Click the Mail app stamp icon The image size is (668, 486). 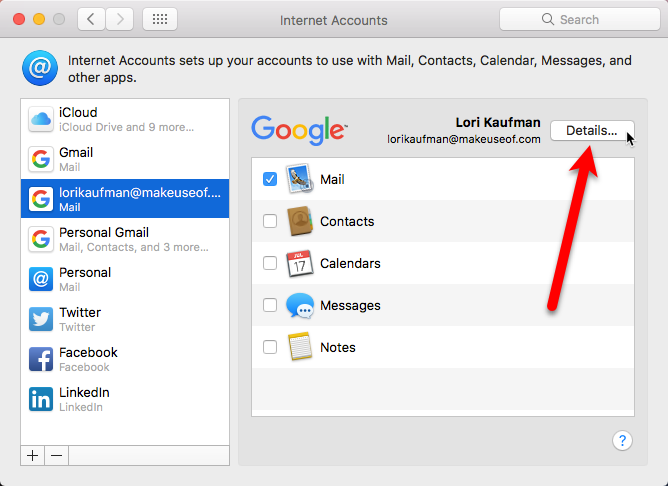click(x=299, y=179)
